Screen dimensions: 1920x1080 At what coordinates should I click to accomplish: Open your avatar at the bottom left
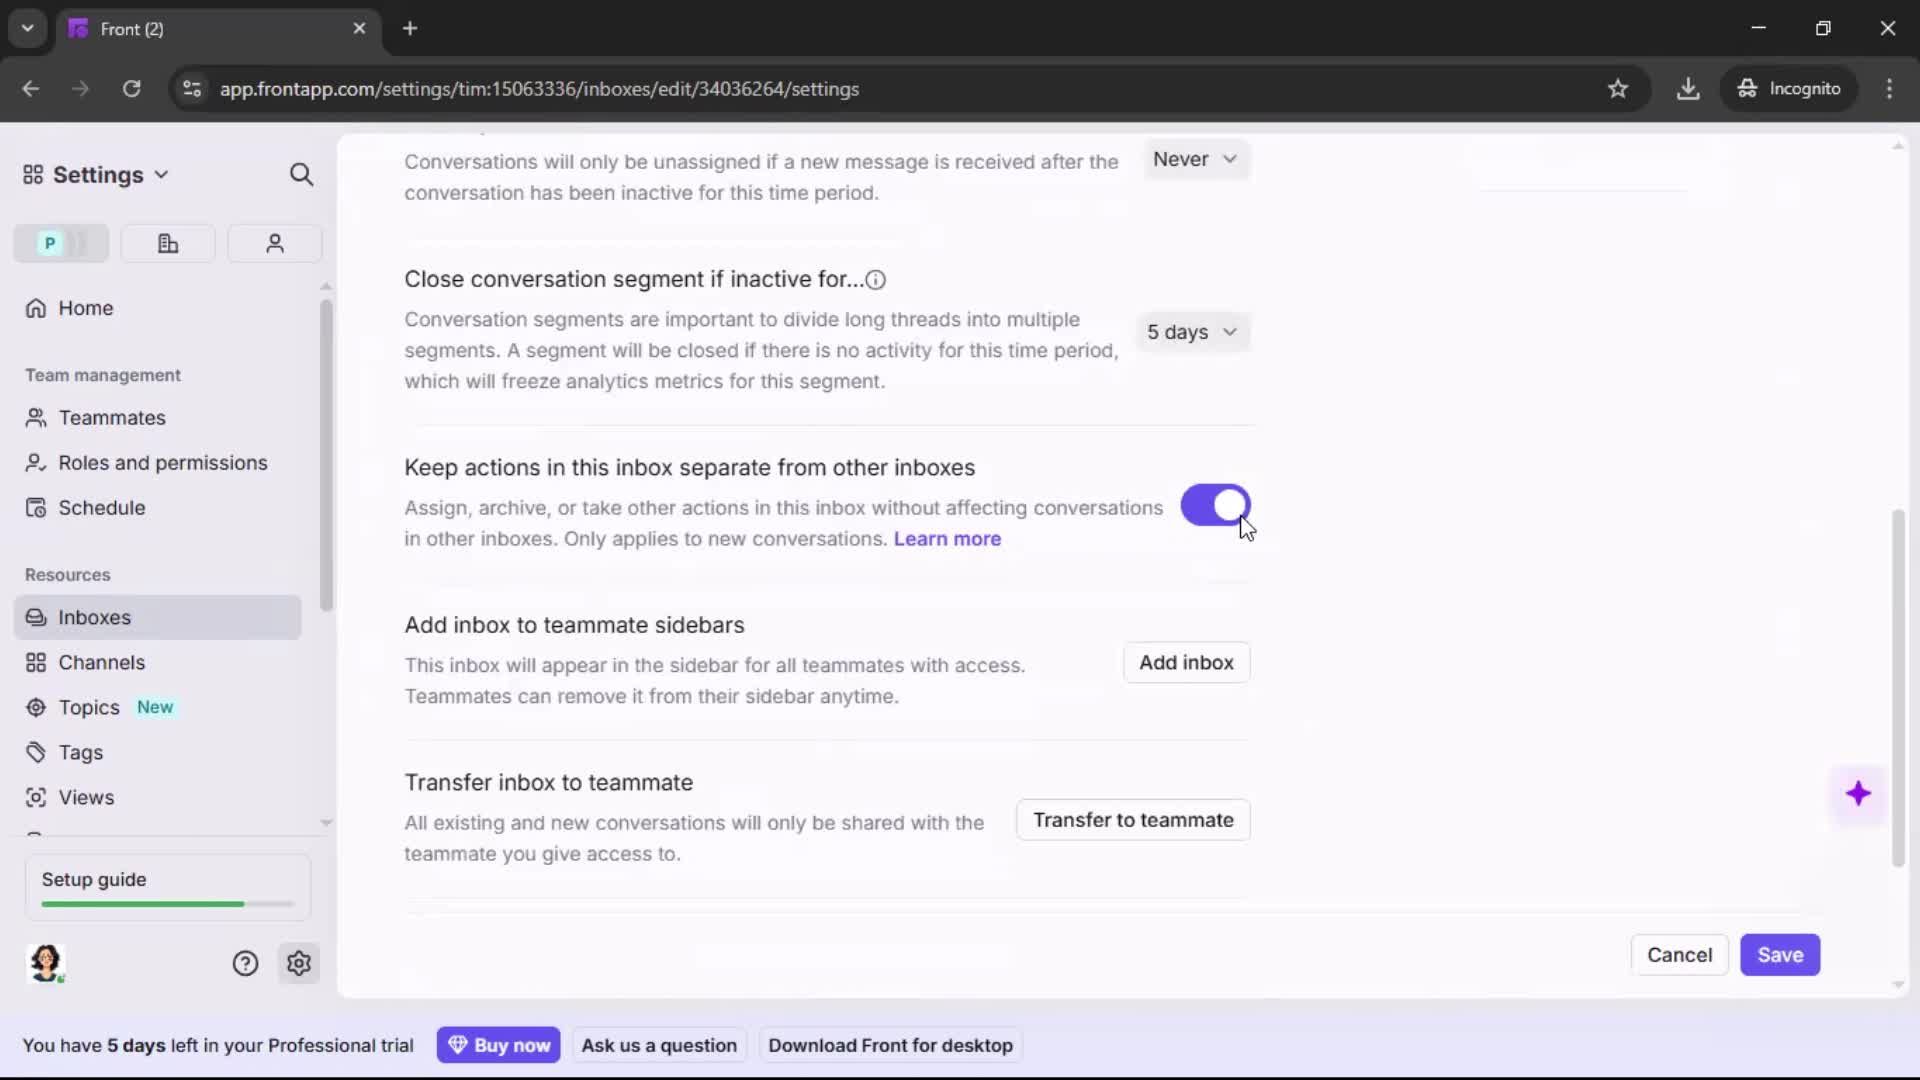[47, 963]
